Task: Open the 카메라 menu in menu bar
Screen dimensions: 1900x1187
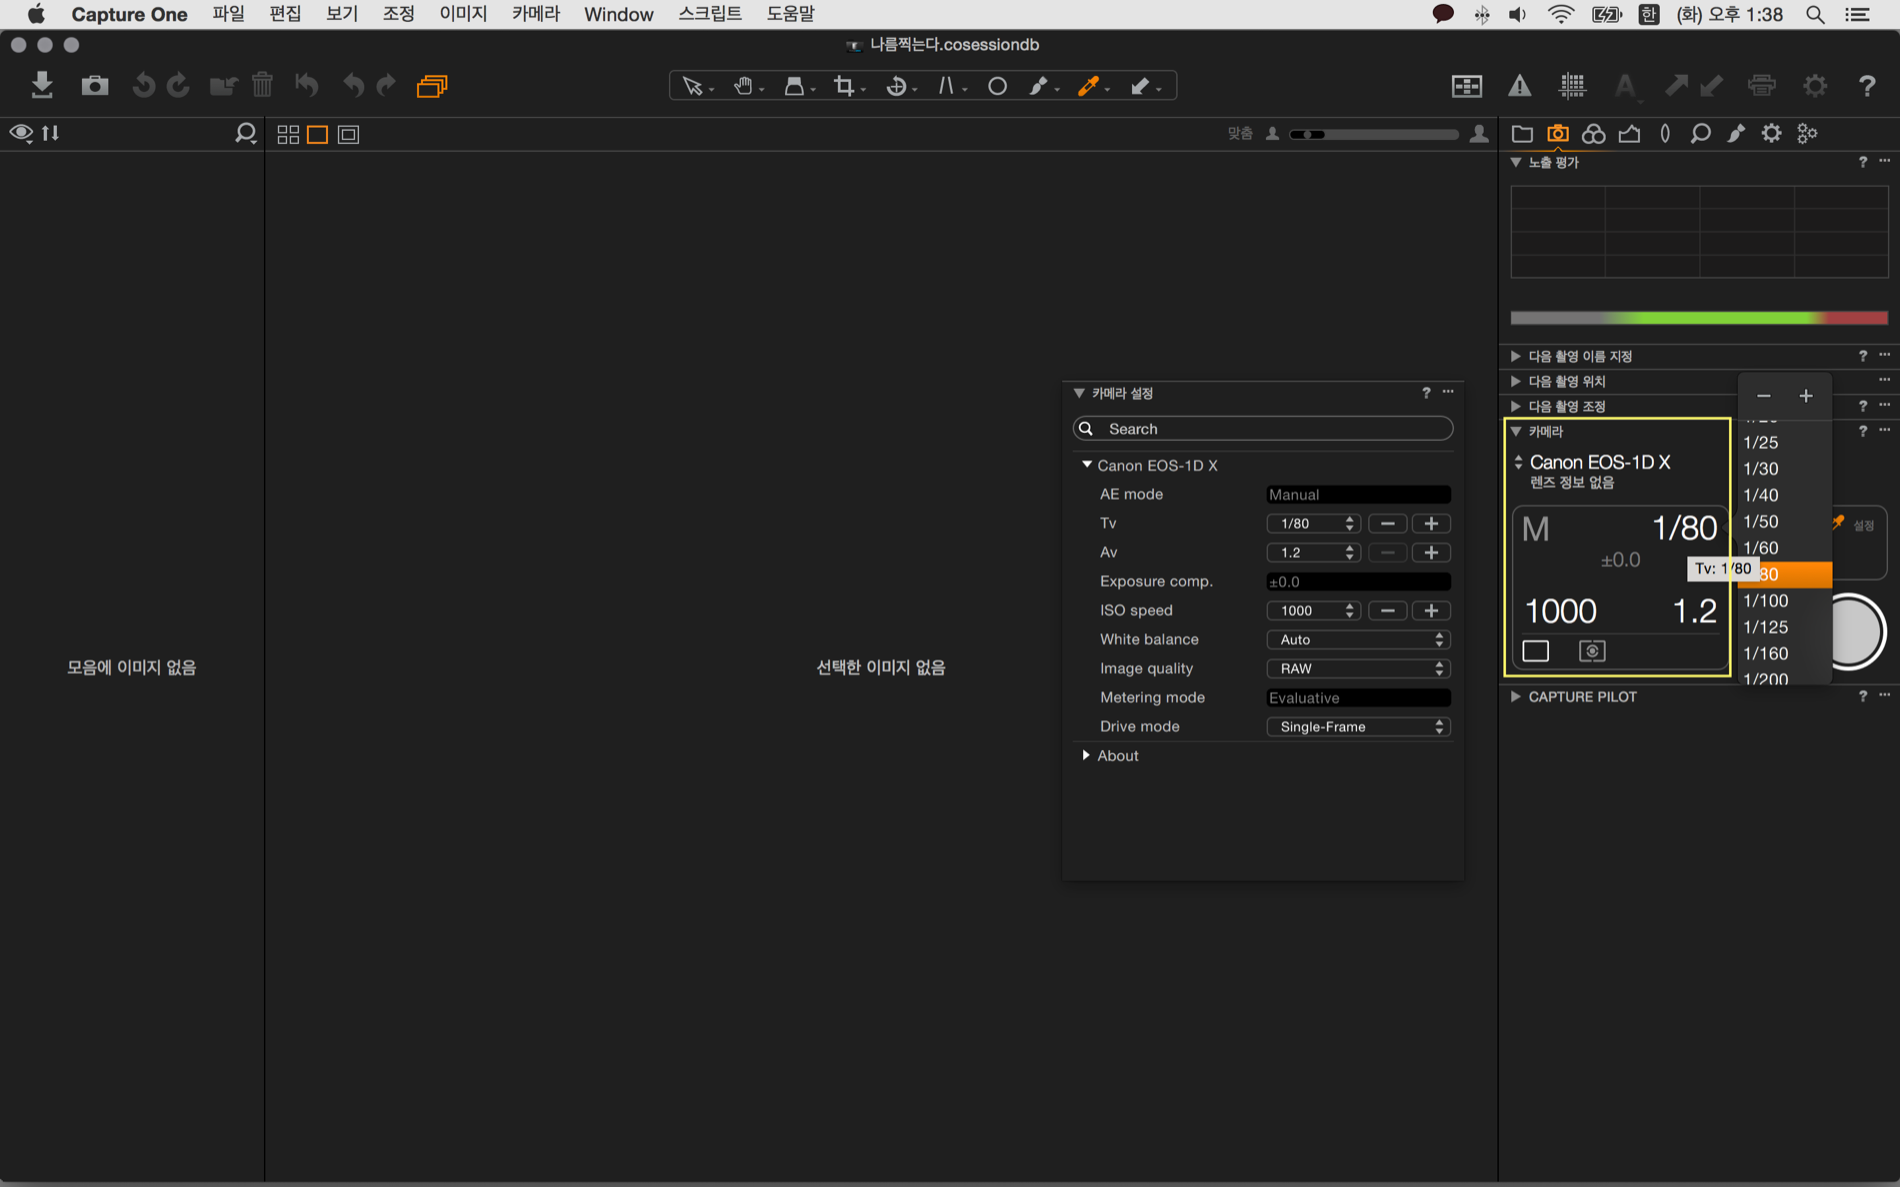Action: (535, 14)
